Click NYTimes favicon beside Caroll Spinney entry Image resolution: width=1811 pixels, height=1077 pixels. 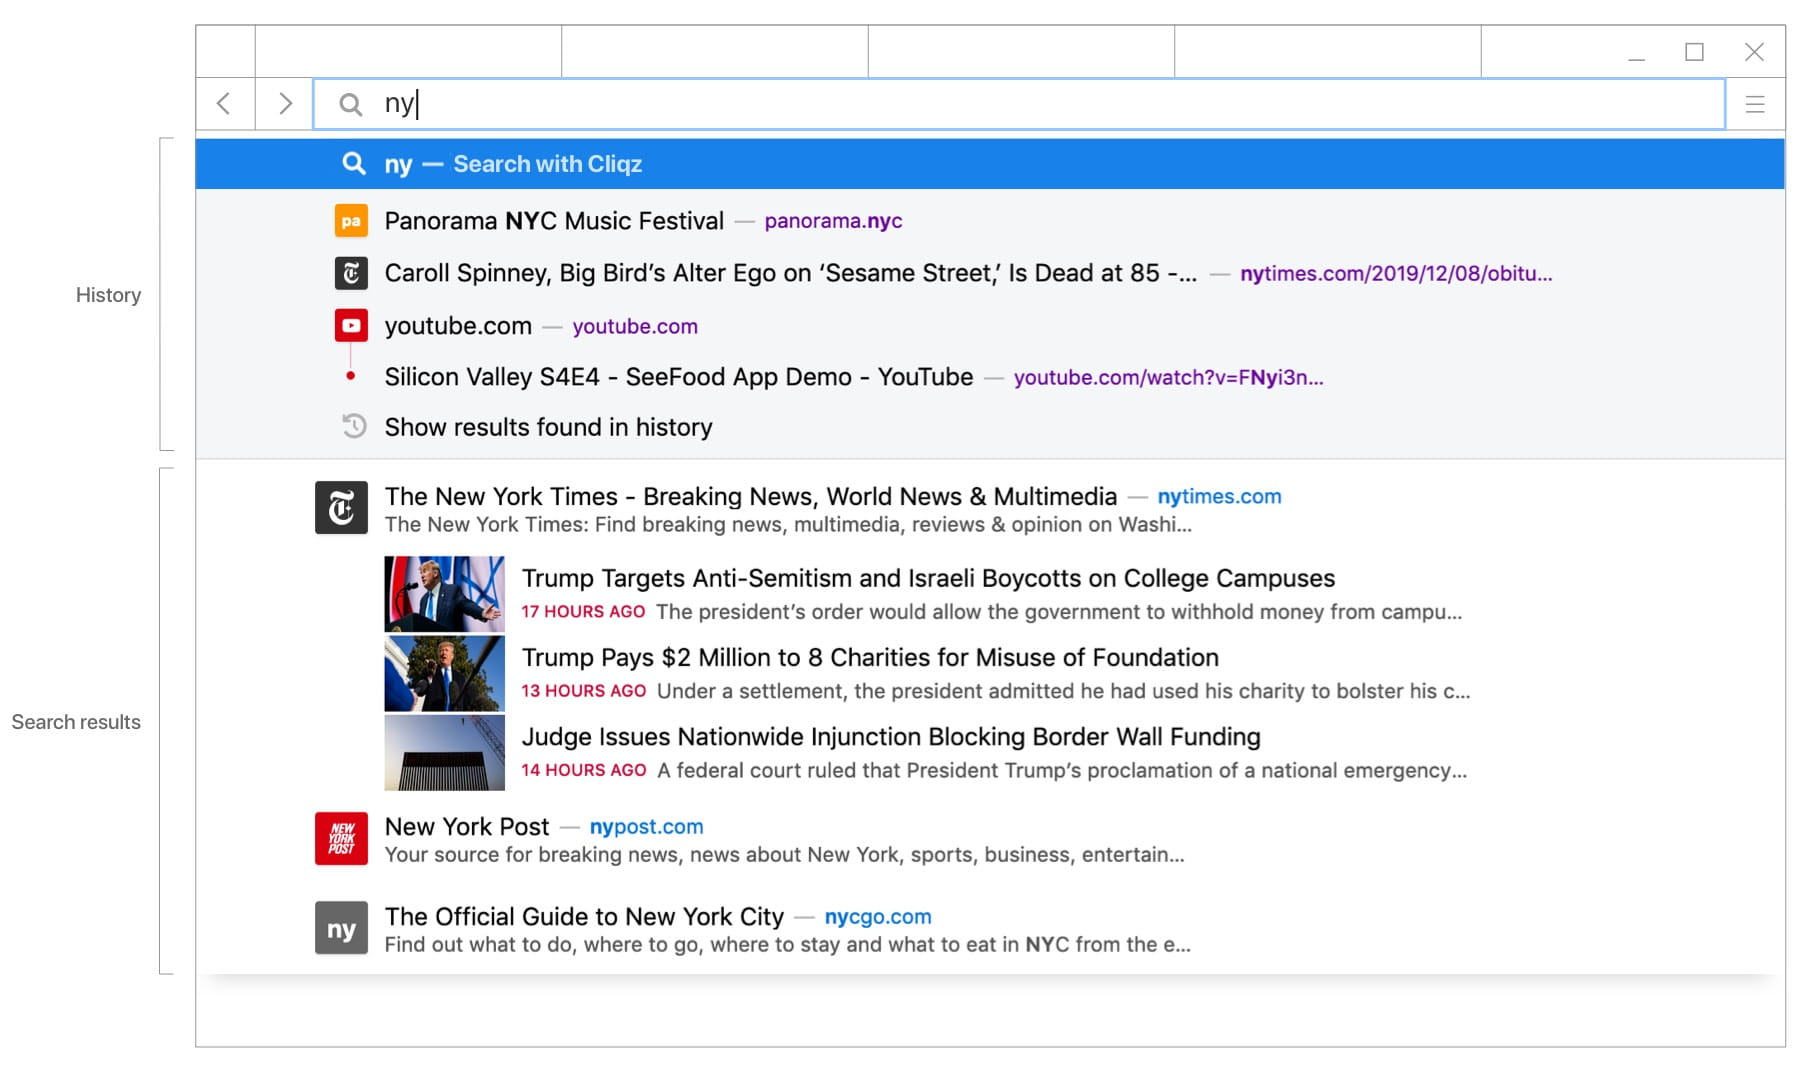351,273
